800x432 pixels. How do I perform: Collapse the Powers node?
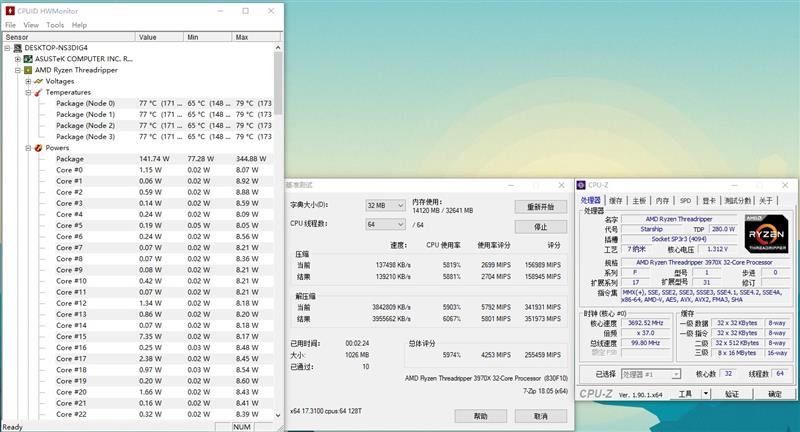[x=29, y=148]
